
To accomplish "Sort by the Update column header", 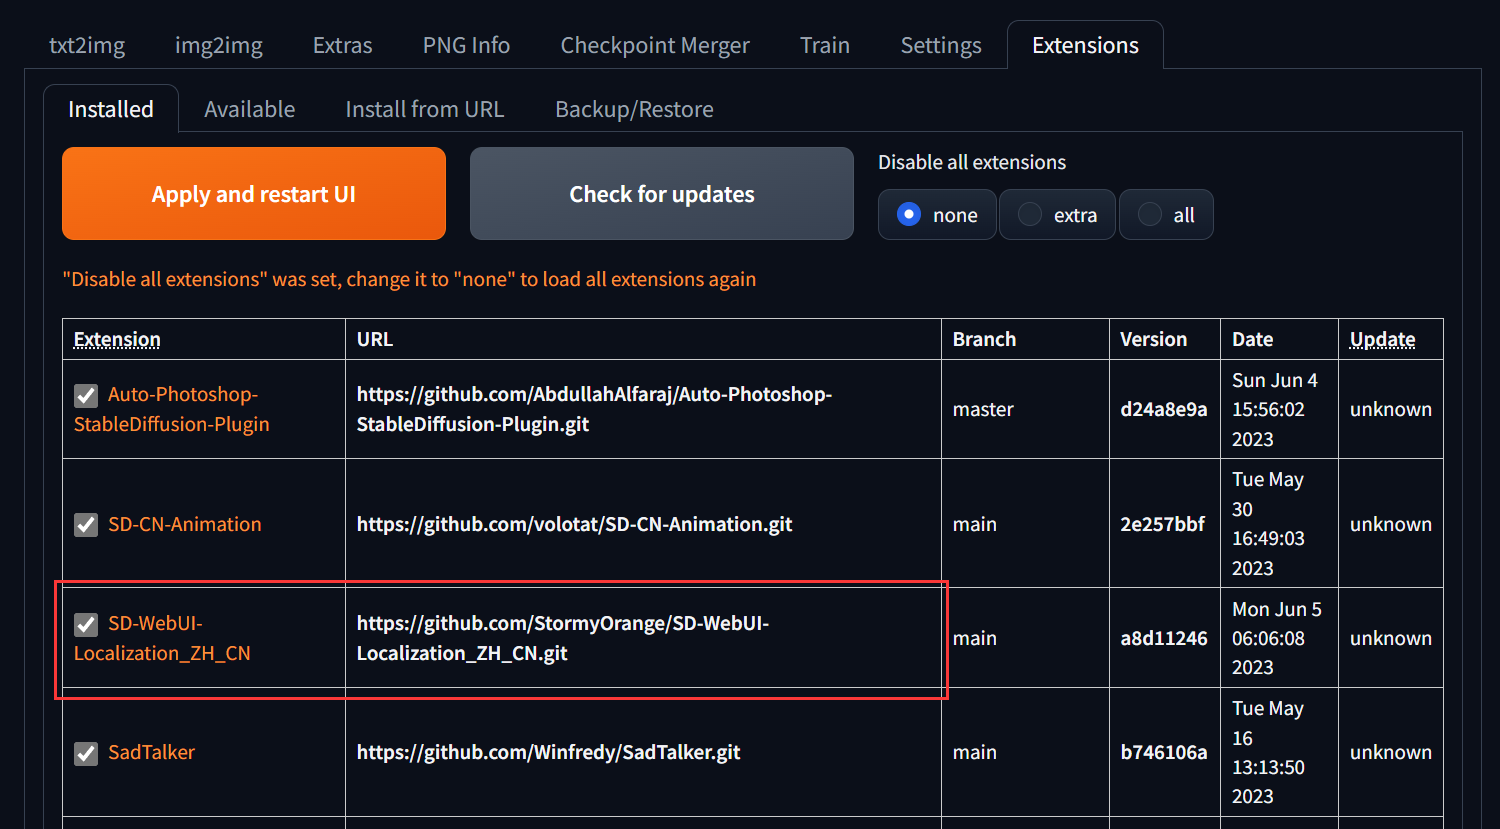I will click(x=1382, y=339).
